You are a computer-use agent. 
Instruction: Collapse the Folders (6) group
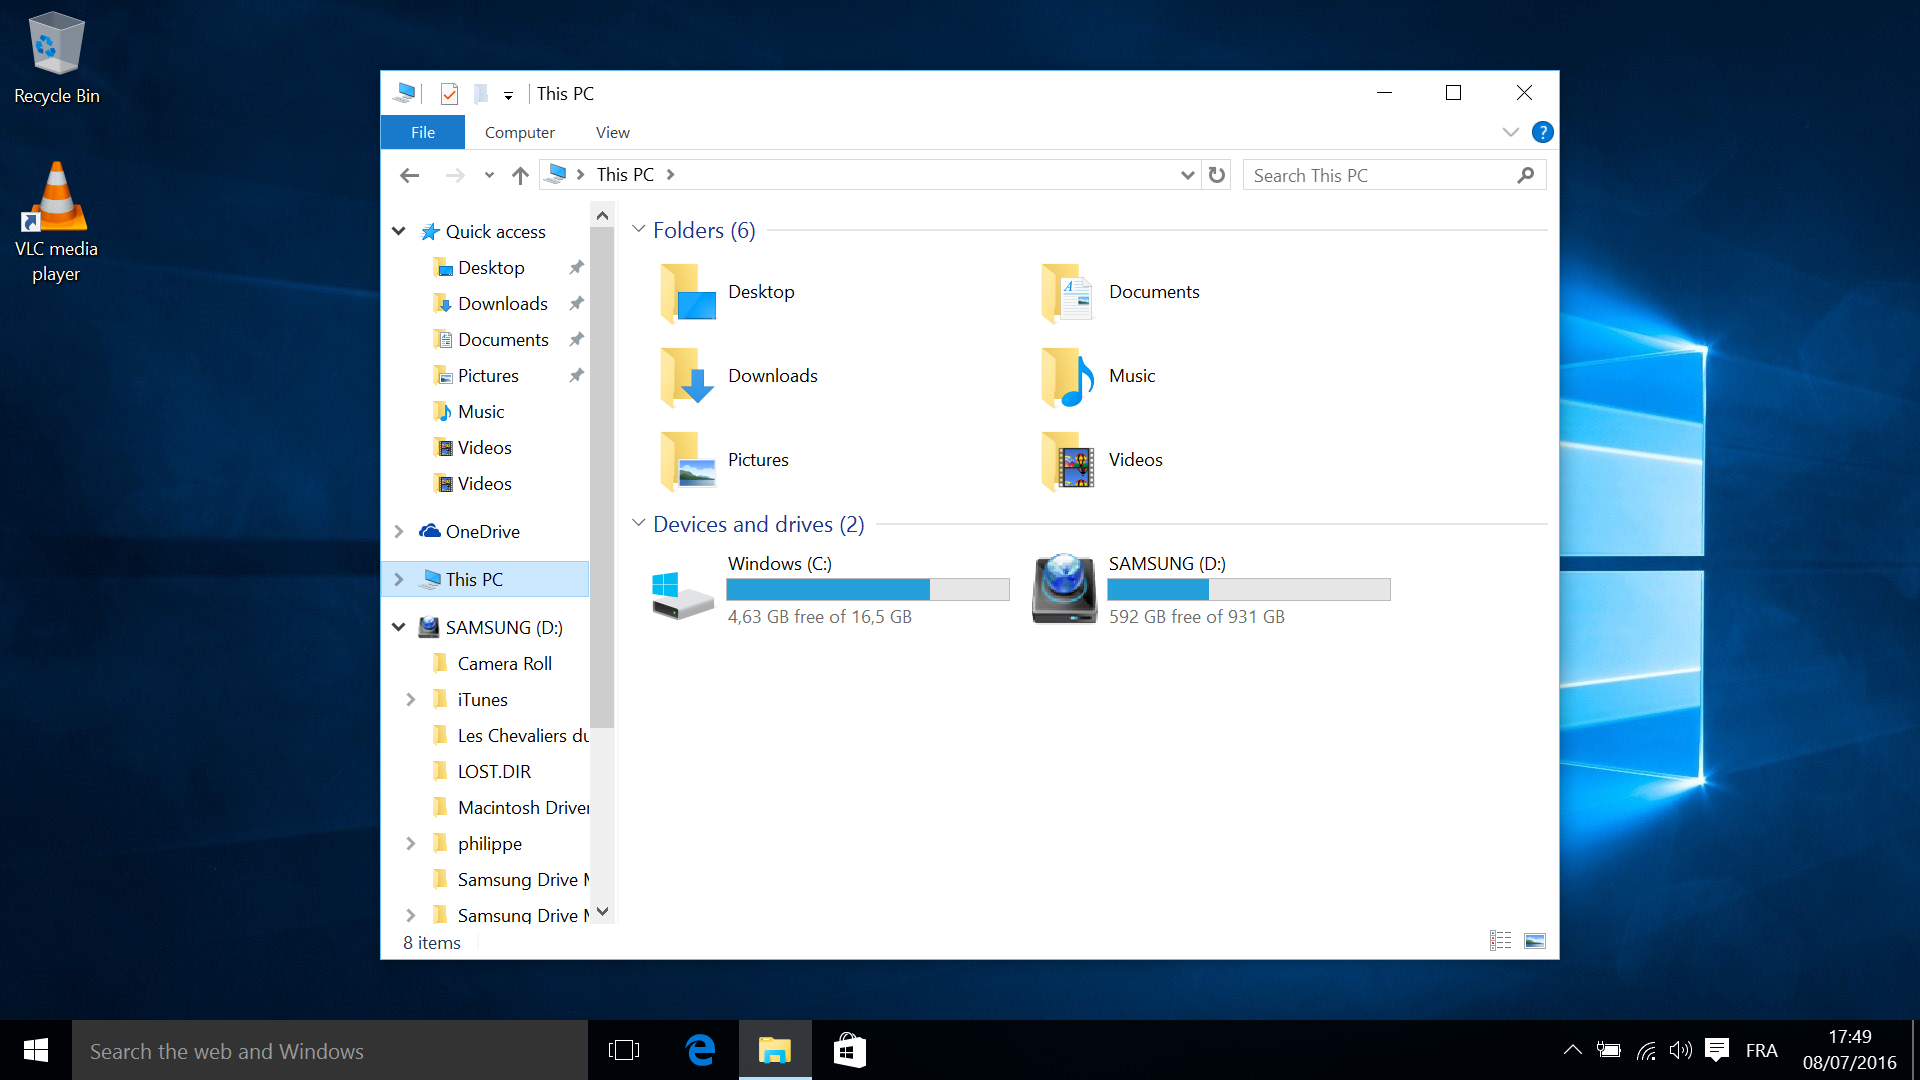pos(638,230)
